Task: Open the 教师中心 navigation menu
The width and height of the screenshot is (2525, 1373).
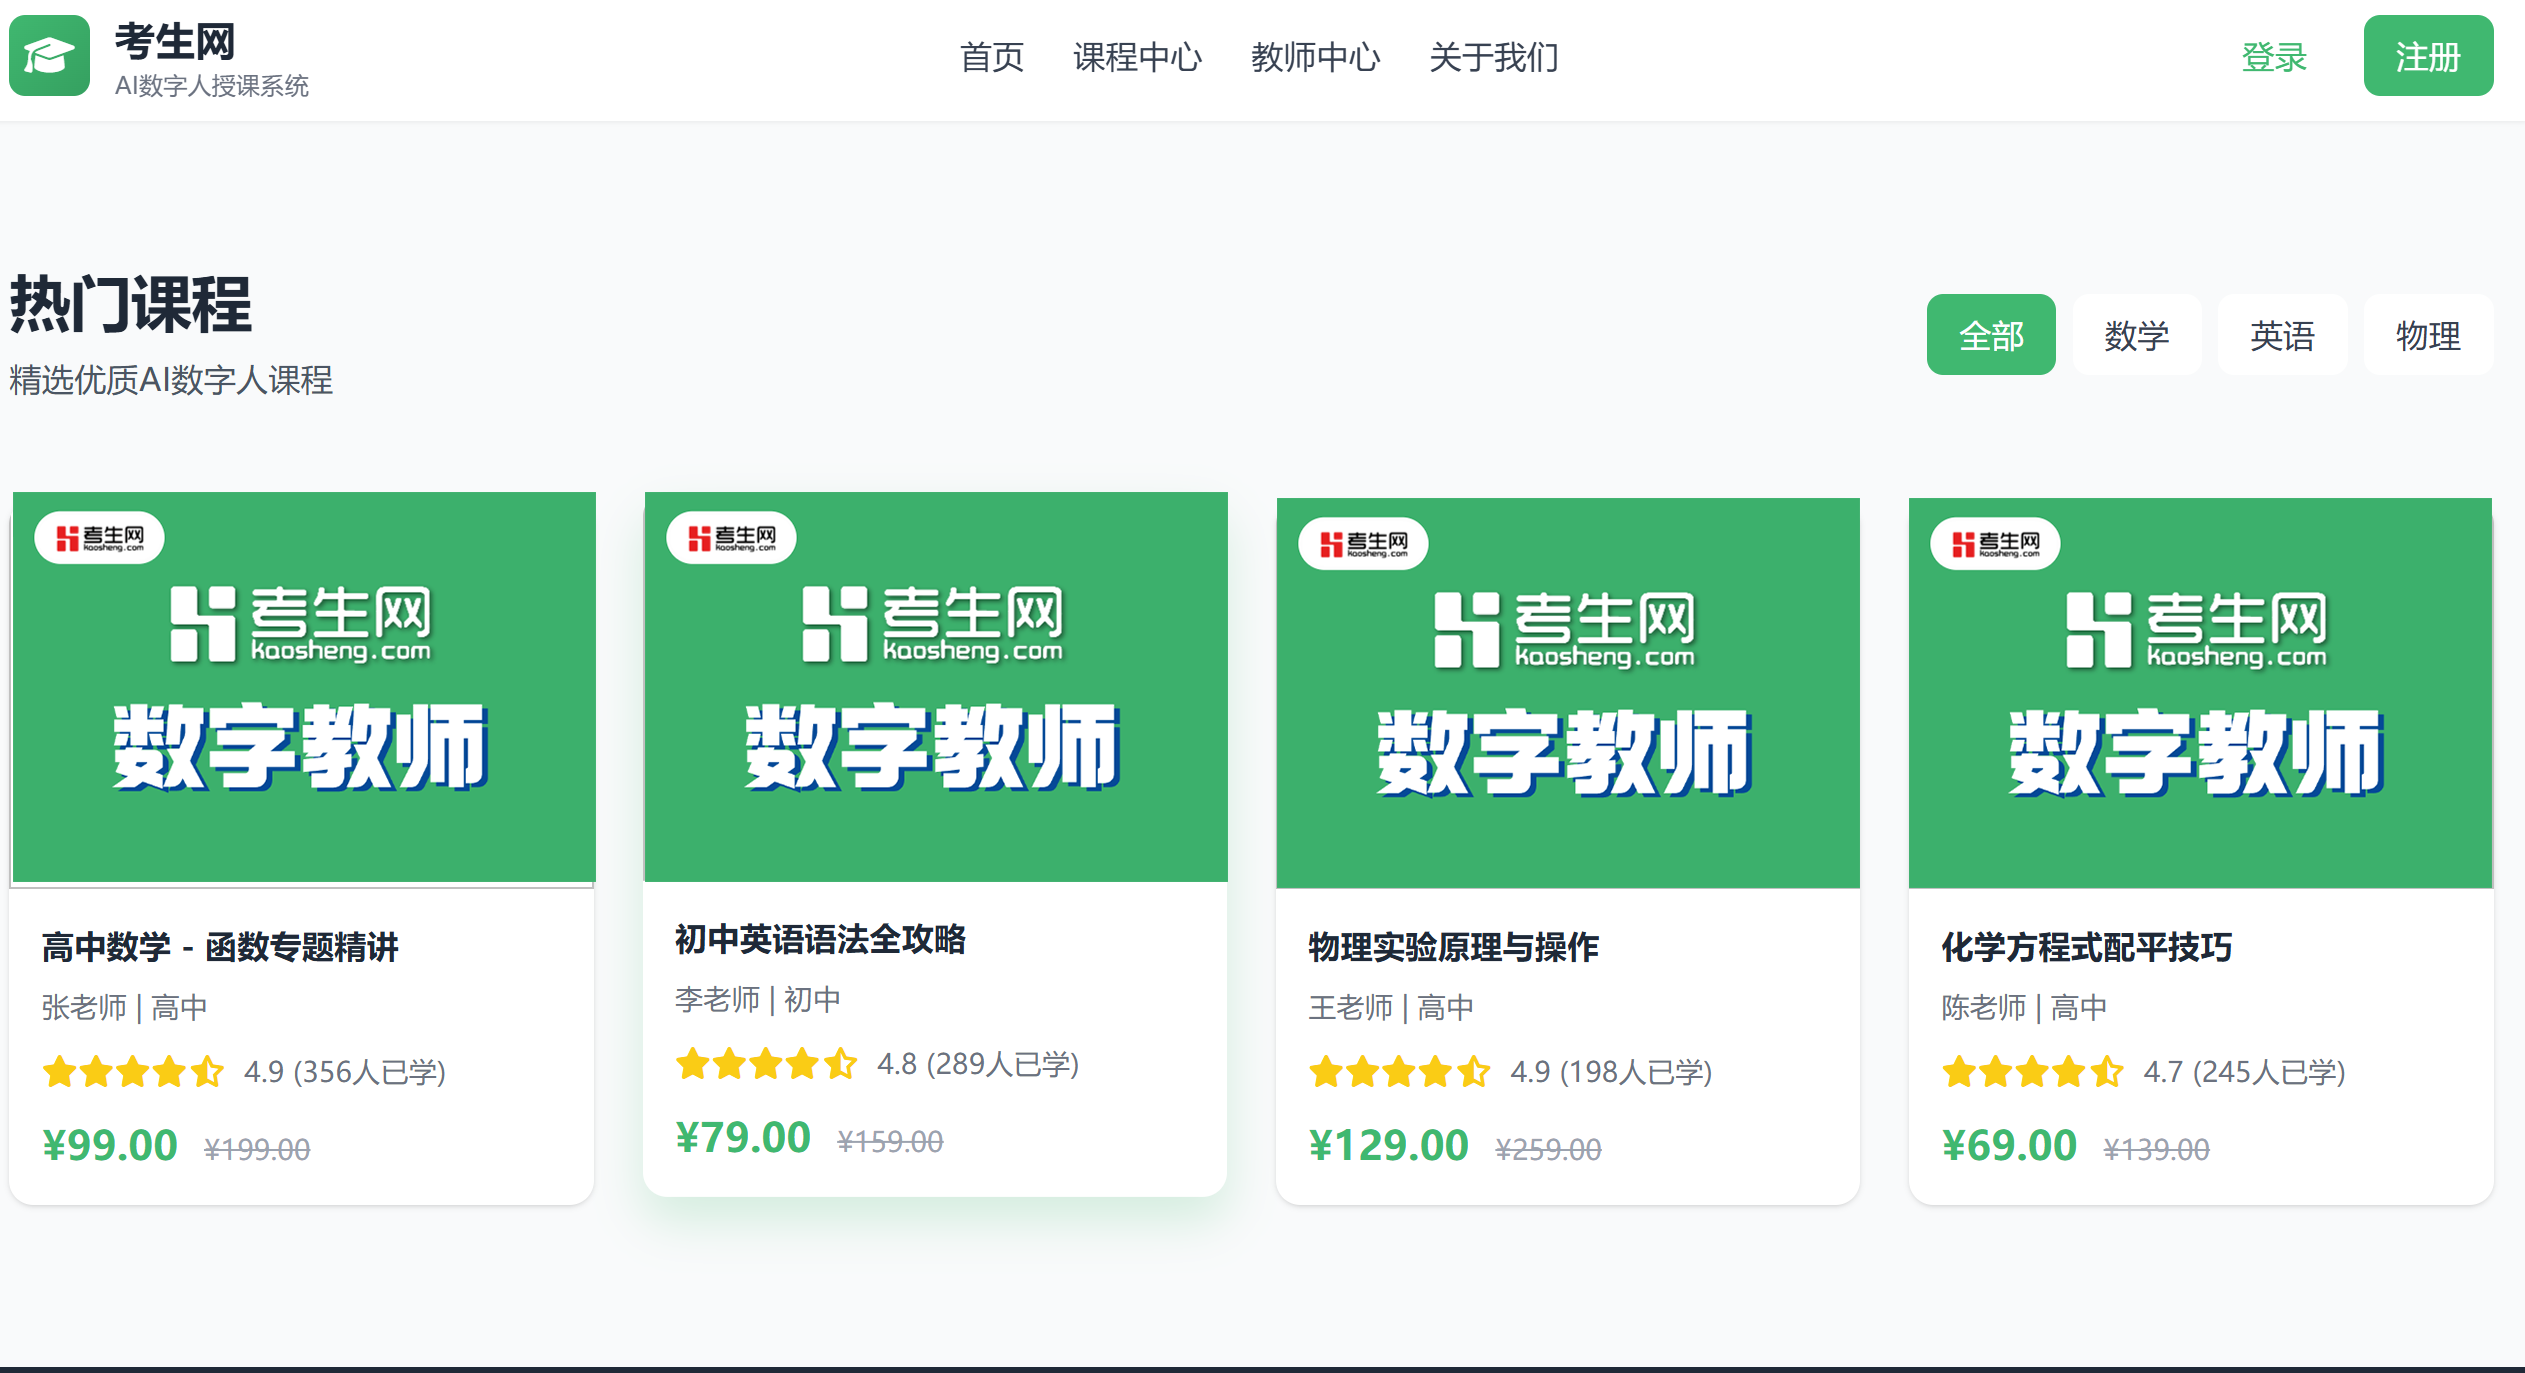Action: click(1316, 57)
